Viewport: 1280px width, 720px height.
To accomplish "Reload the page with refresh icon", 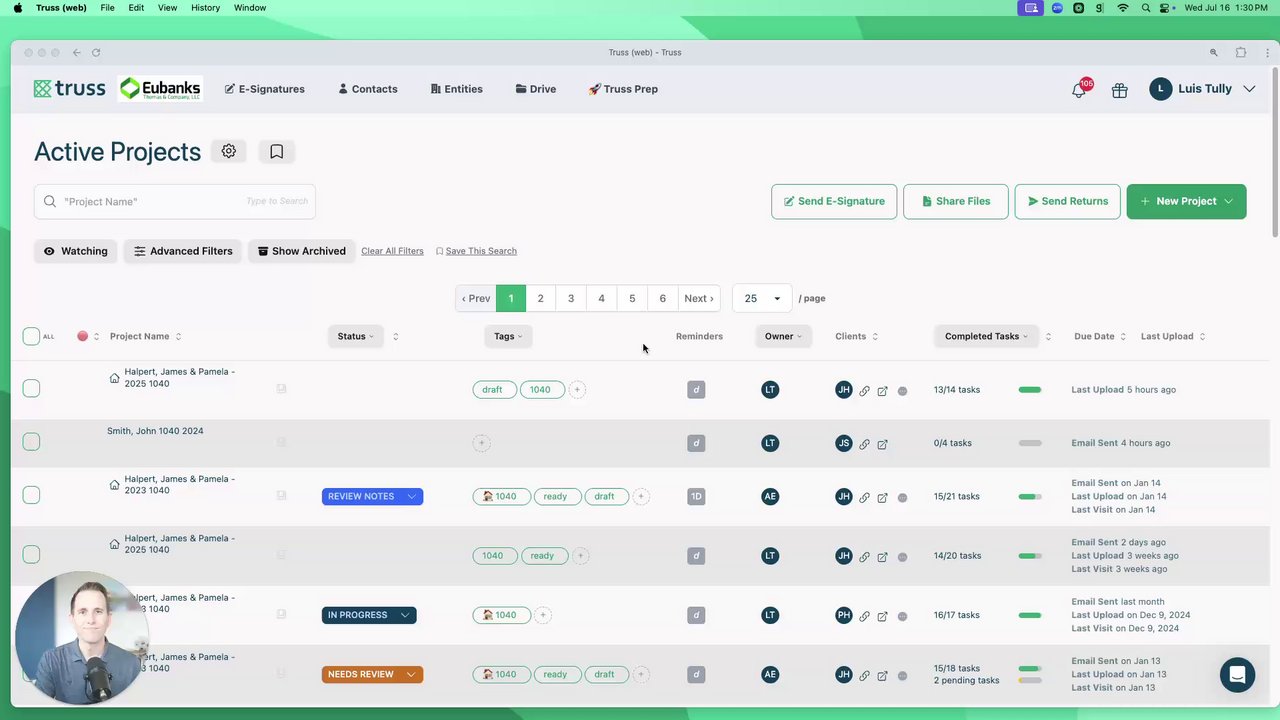I will click(96, 52).
